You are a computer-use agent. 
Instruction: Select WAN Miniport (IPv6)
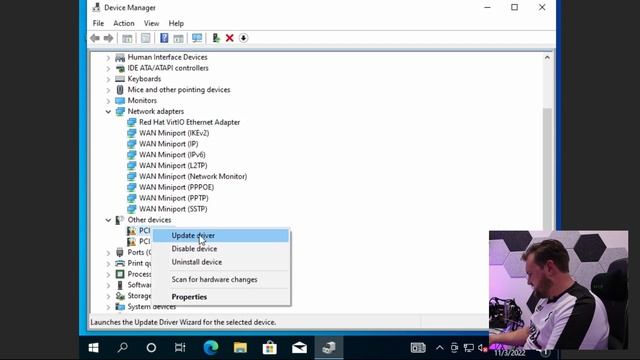click(172, 155)
